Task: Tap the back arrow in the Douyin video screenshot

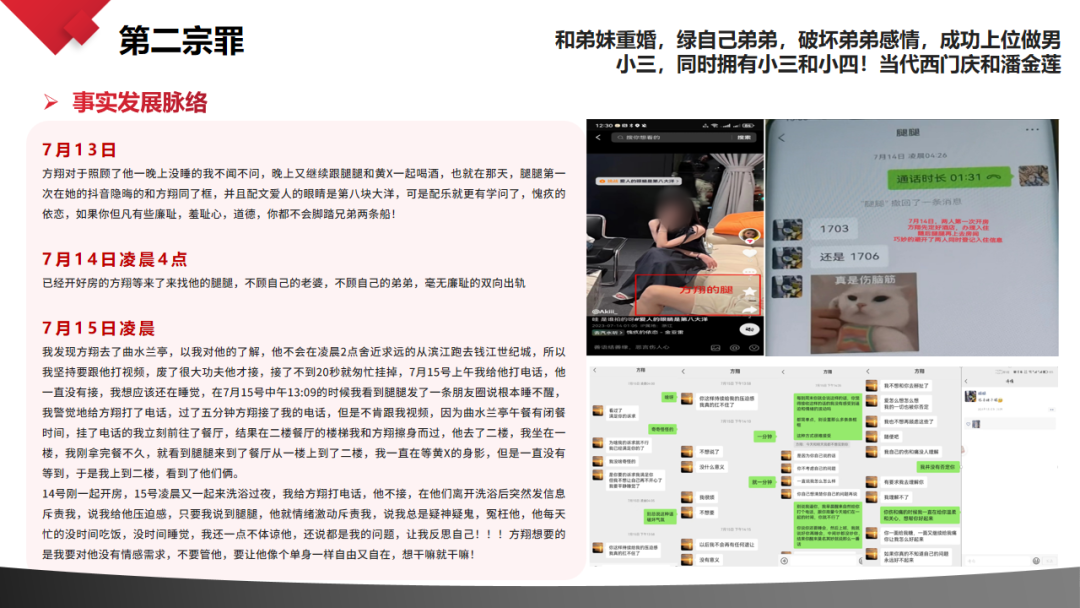Action: click(598, 138)
